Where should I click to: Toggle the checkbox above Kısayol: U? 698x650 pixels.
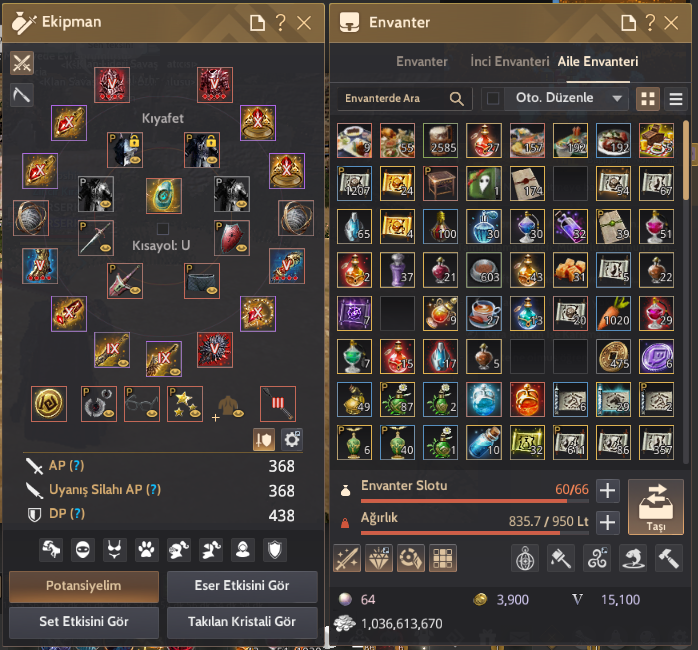[163, 229]
